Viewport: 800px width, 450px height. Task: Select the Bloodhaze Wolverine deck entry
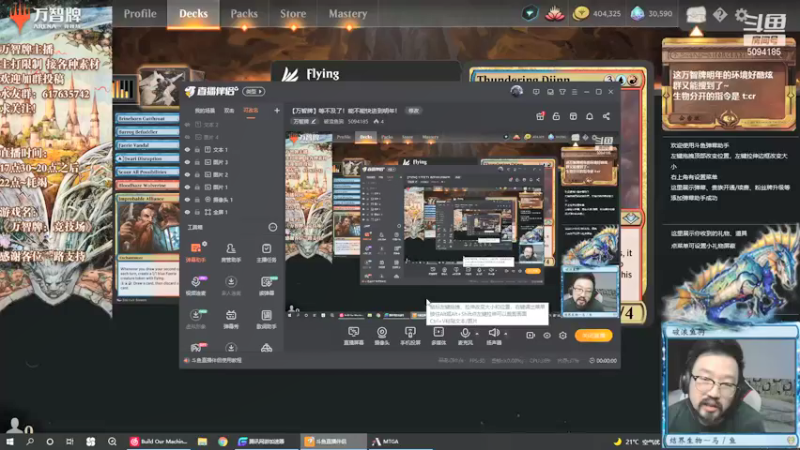point(147,185)
